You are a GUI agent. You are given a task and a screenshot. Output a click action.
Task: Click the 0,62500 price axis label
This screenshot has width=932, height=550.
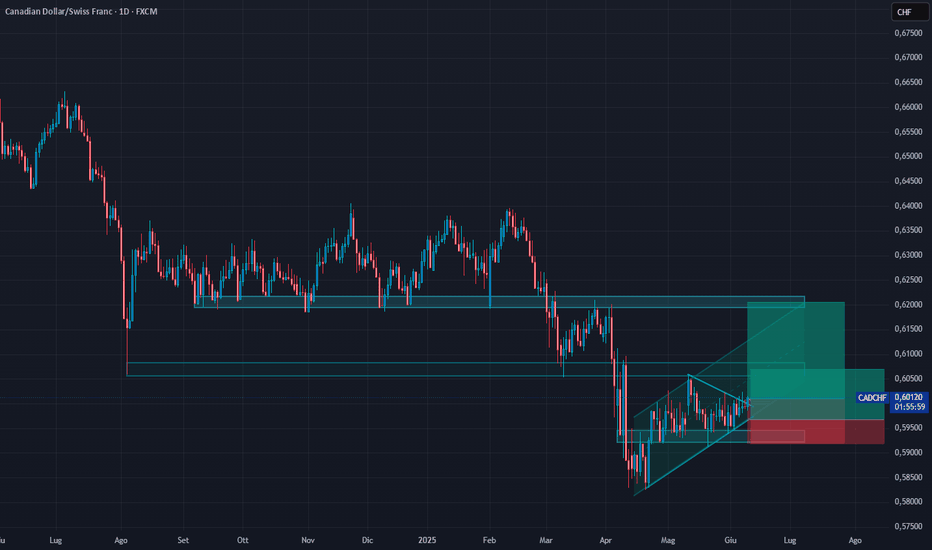point(909,279)
